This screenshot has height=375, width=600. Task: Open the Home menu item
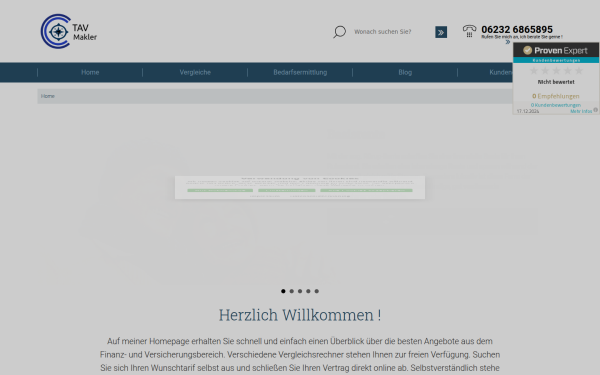90,72
